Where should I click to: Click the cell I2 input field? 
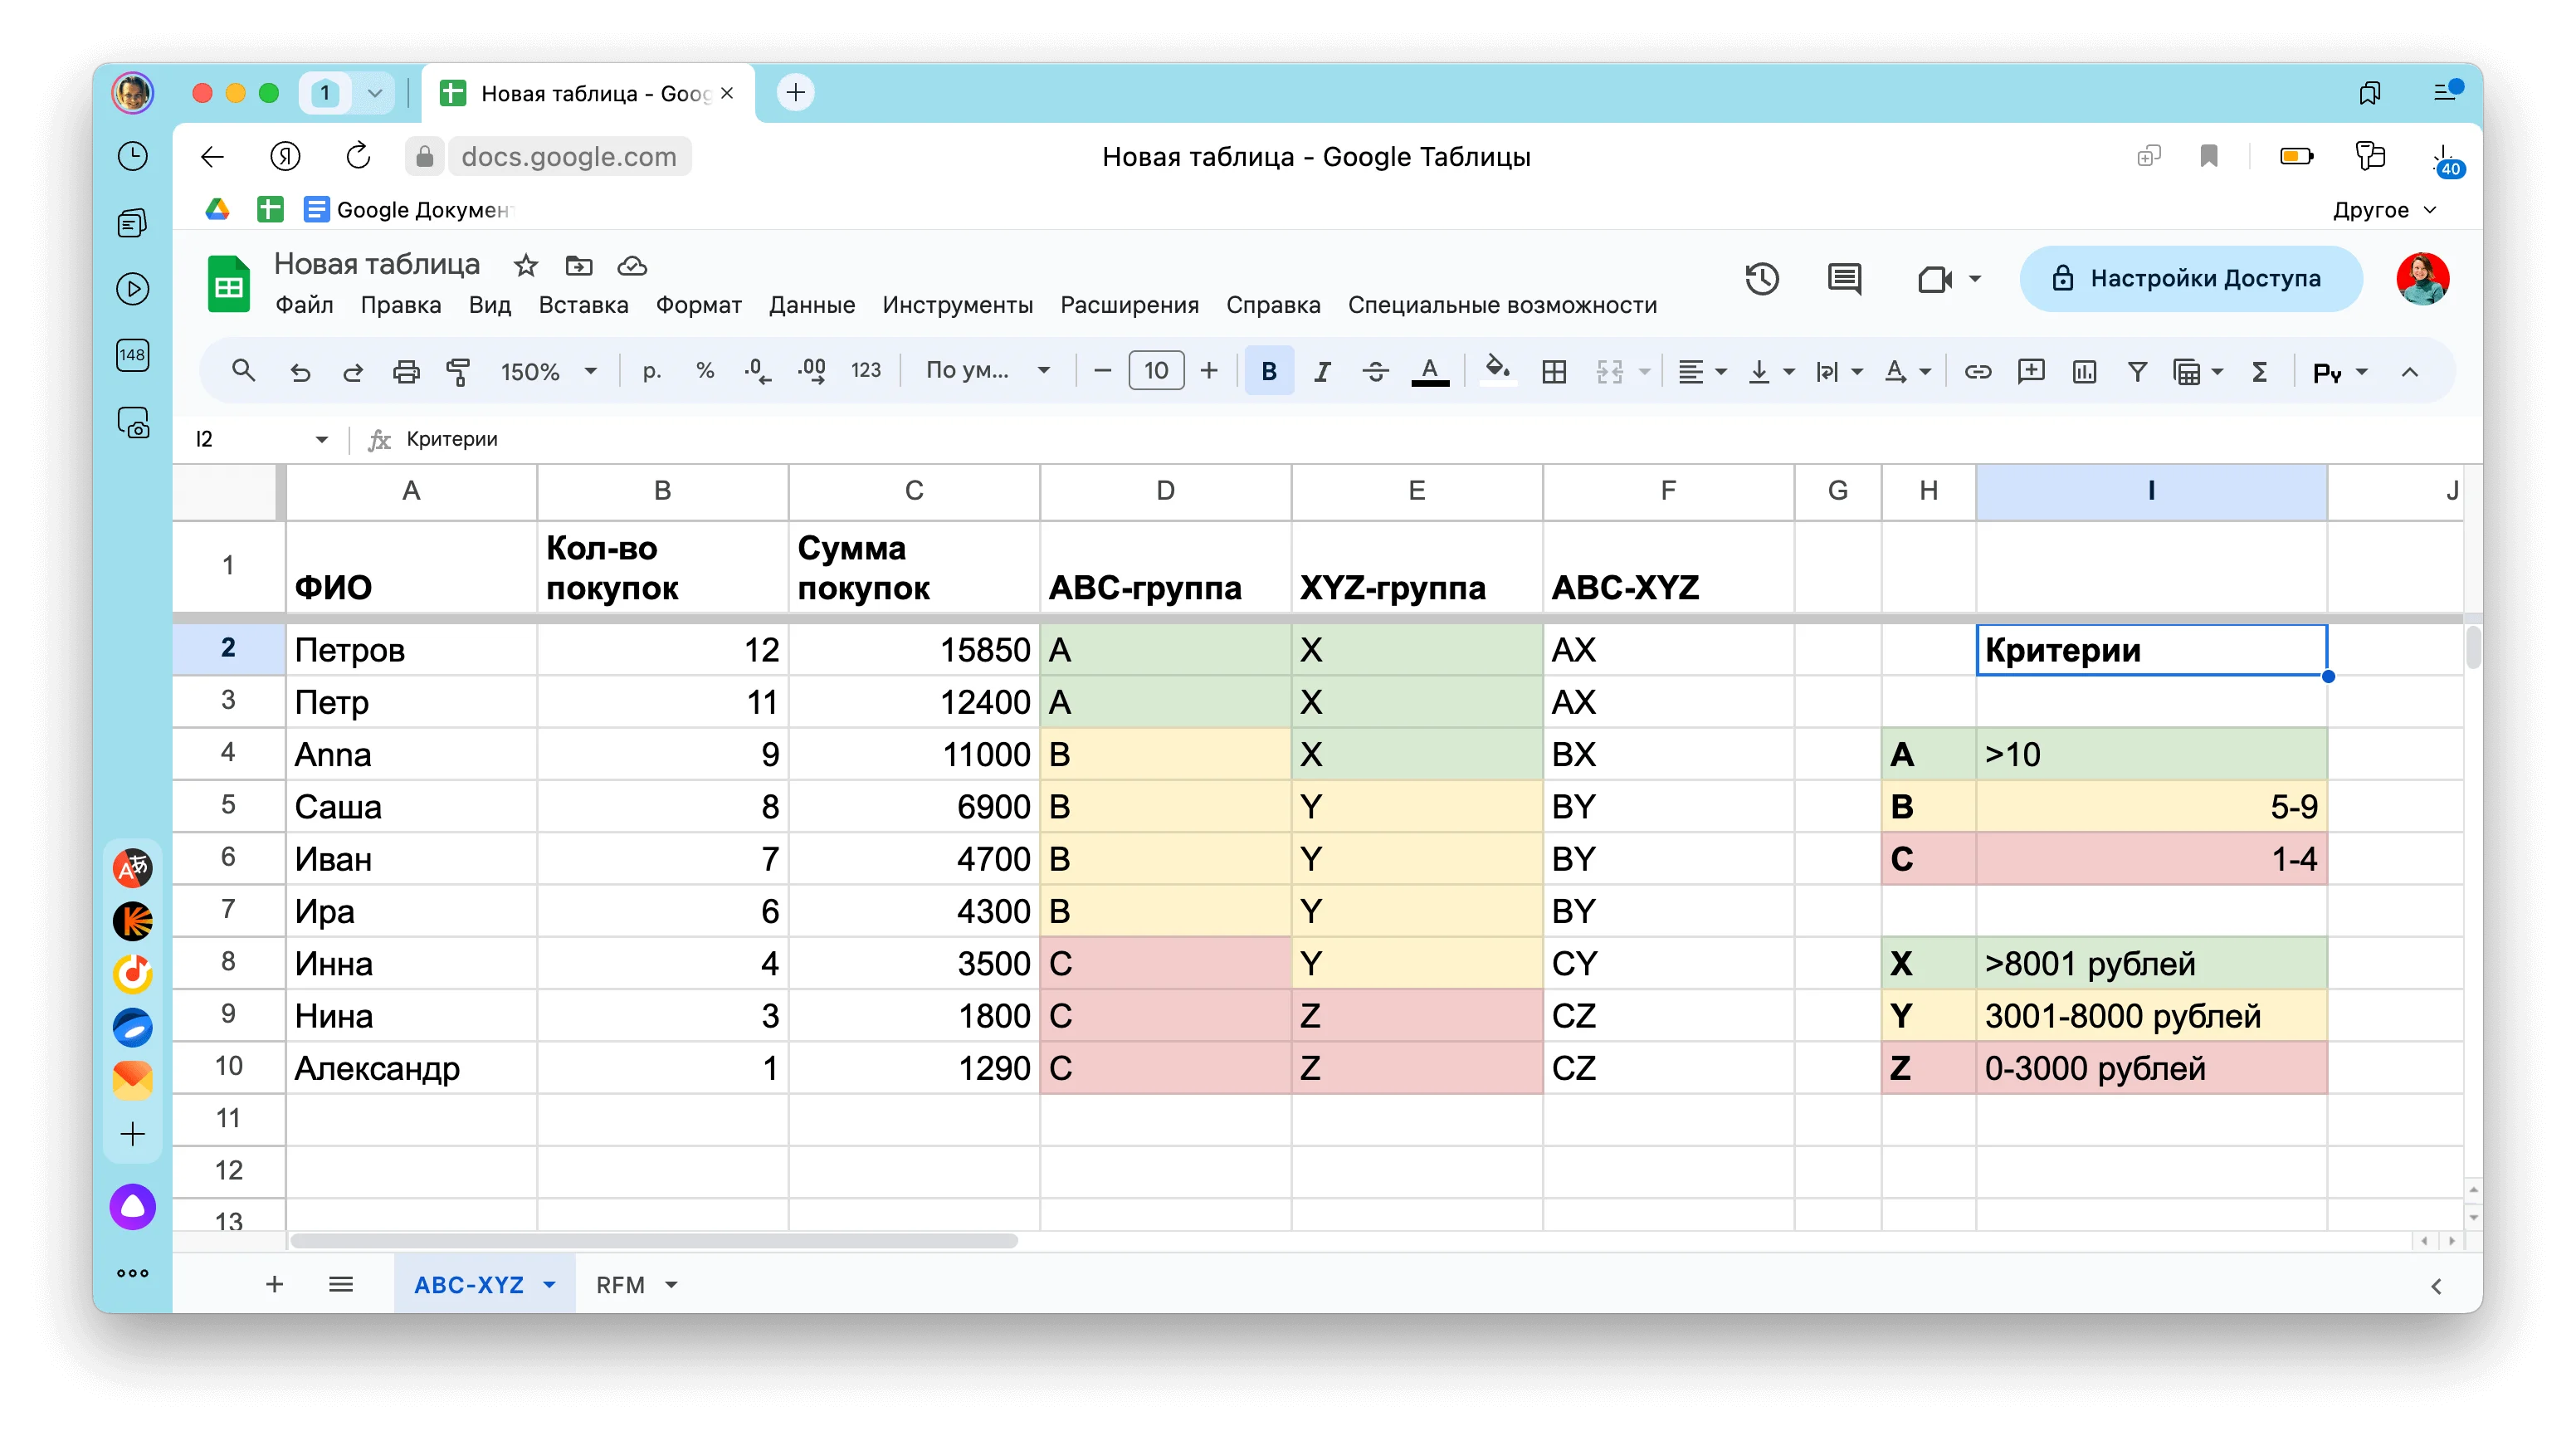2150,649
